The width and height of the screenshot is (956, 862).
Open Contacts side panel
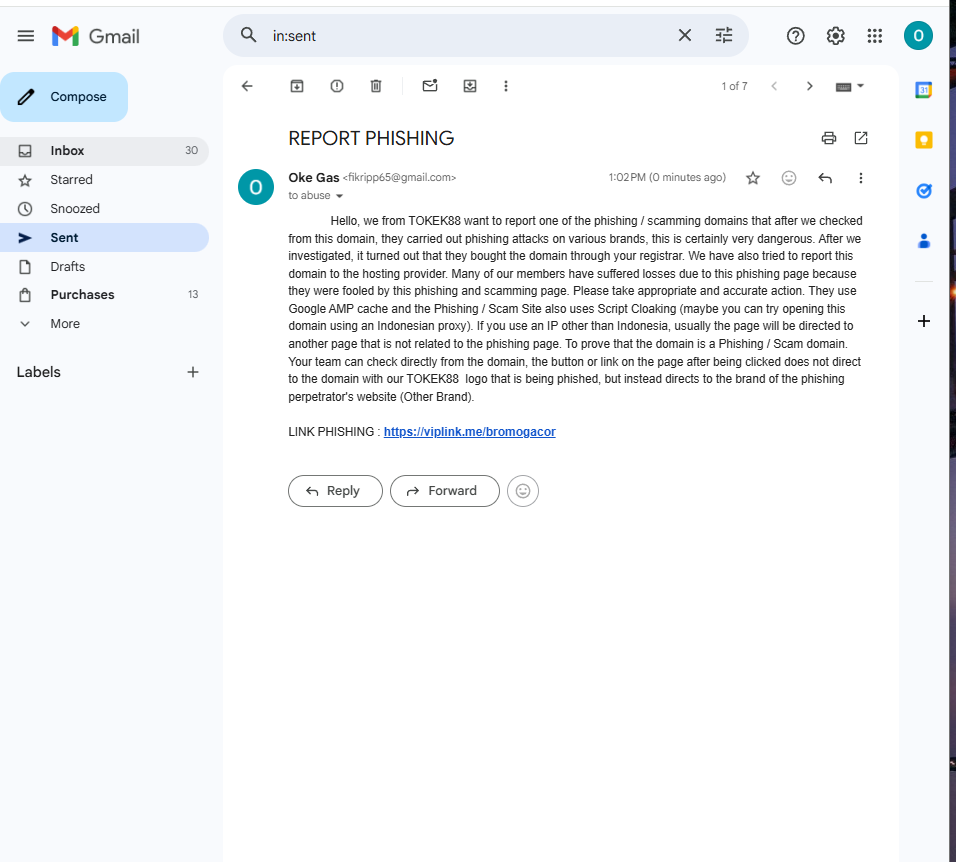coord(924,241)
